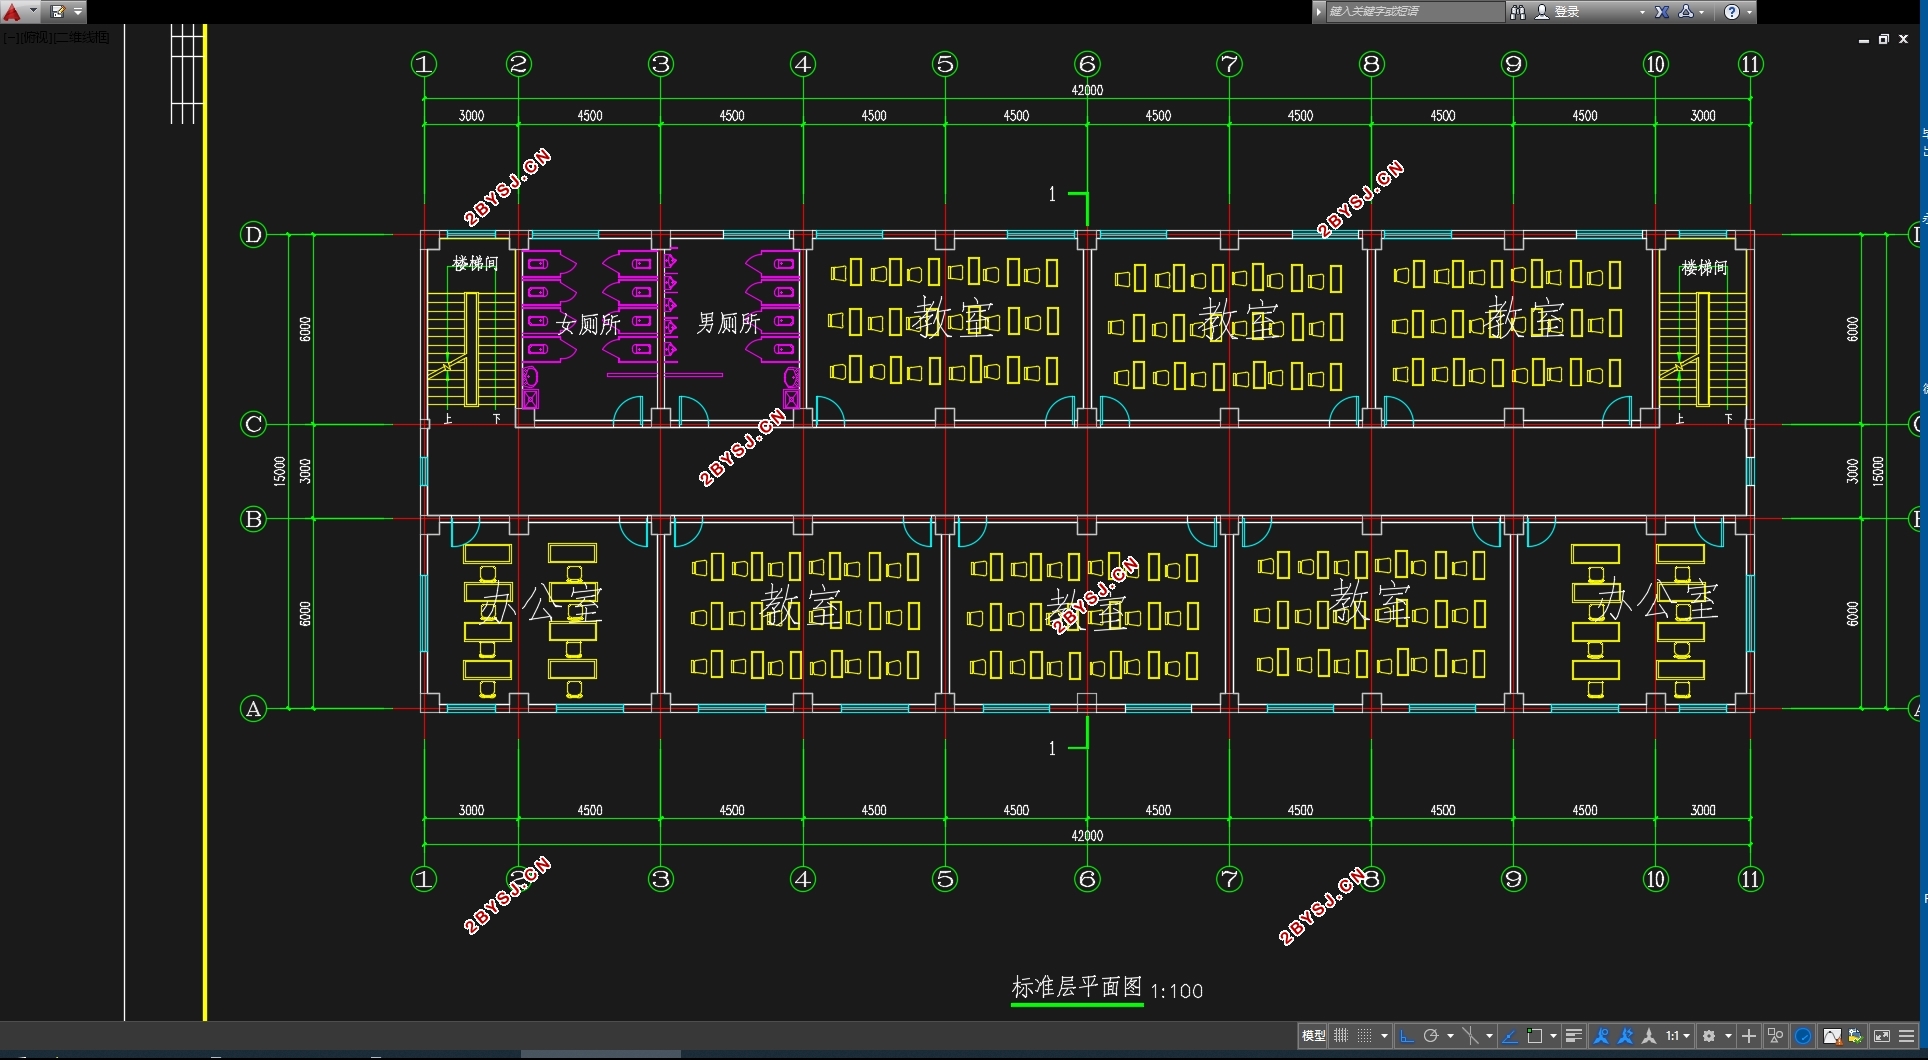The image size is (1928, 1060).
Task: Open status bar customization menu
Action: 1907,1036
